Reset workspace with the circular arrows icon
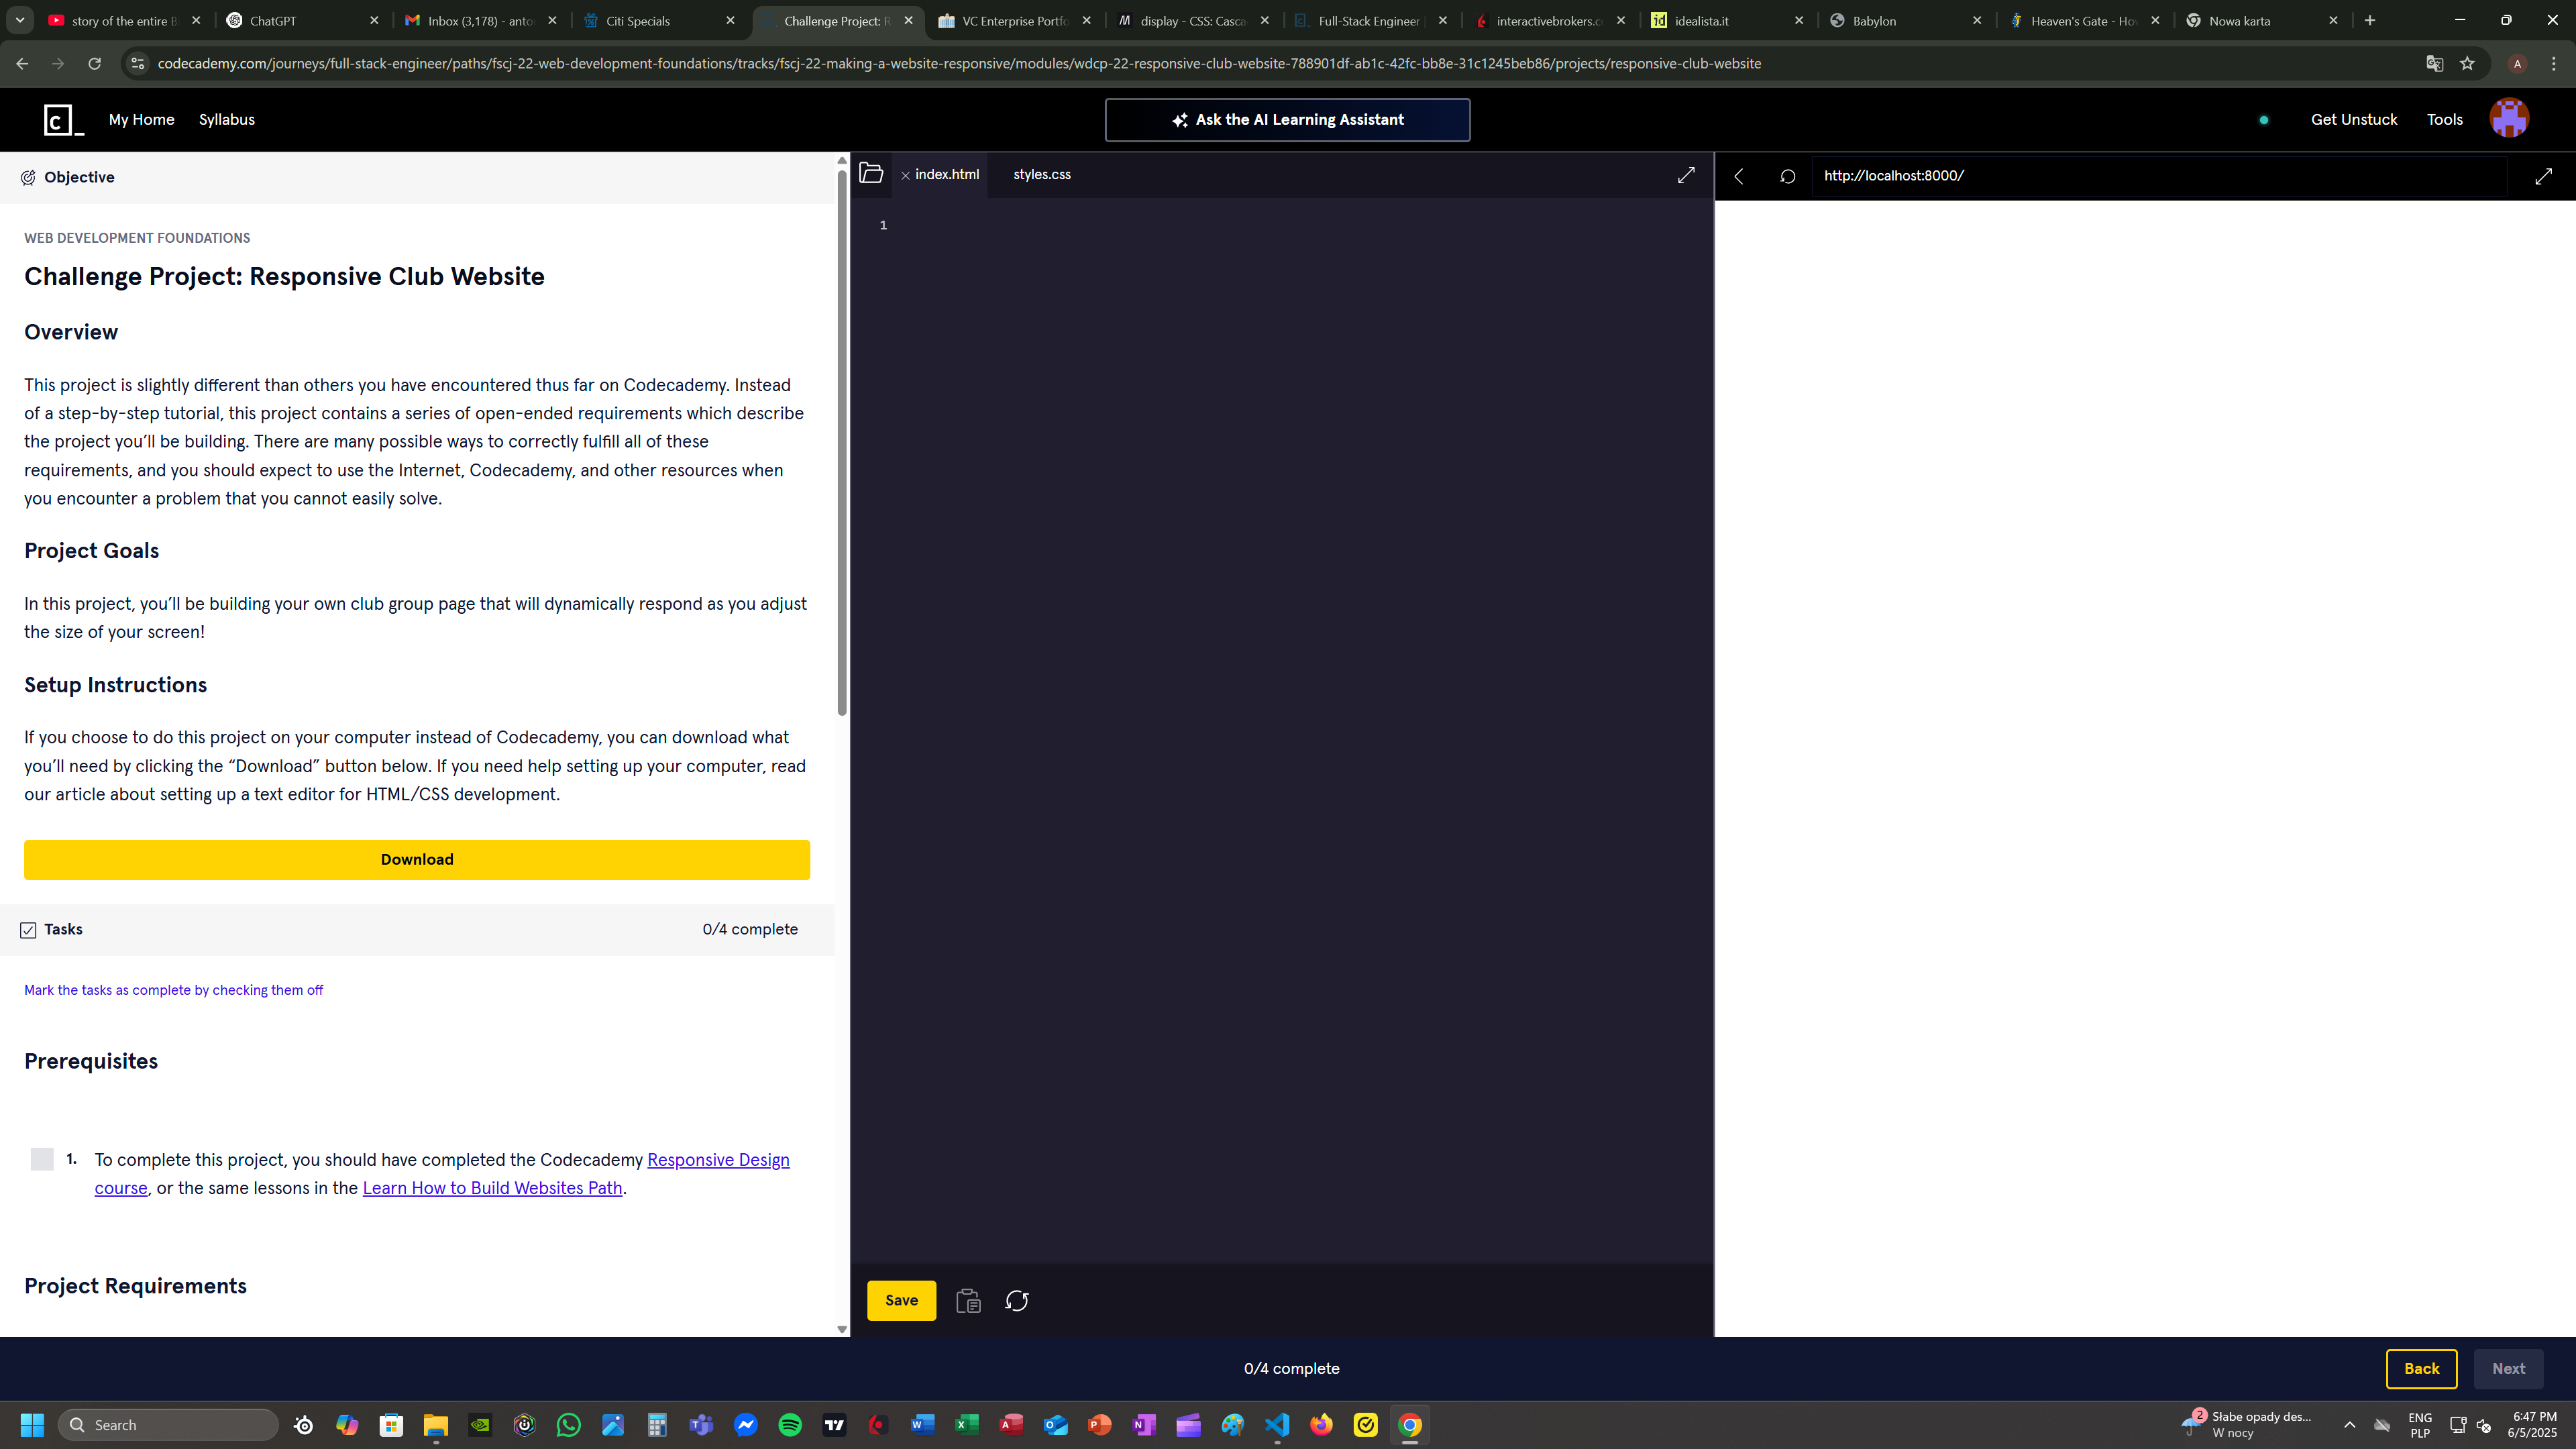The image size is (2576, 1449). [x=1017, y=1300]
